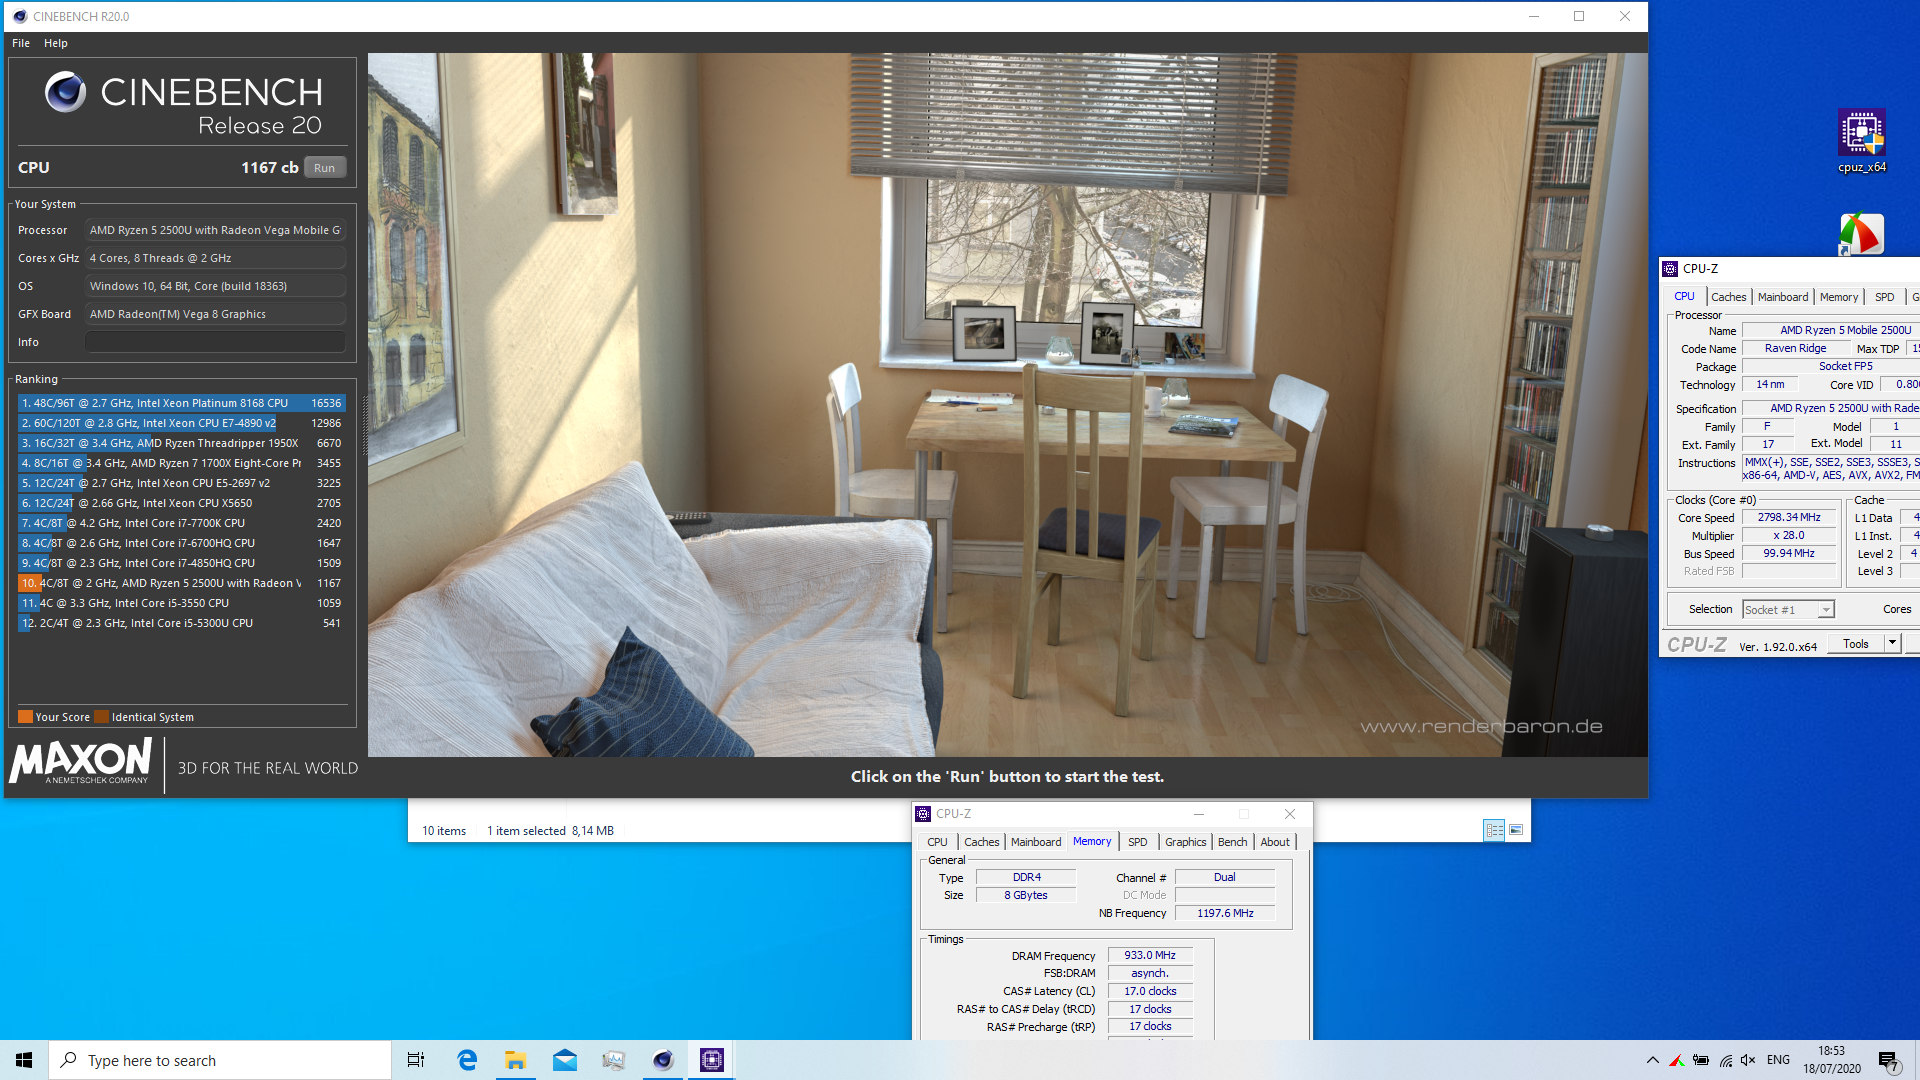
Task: Open the photos app taskbar icon
Action: tap(614, 1060)
